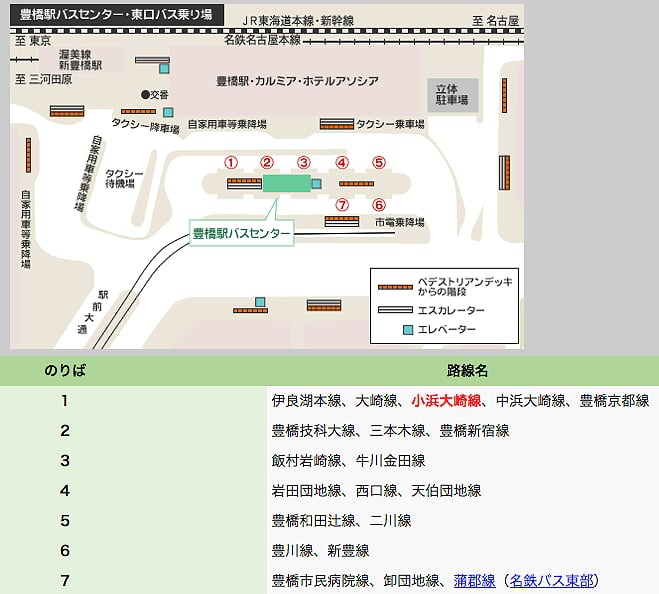Screen dimensions: 659x594
Task: Click the elevator icon in the legend
Action: click(408, 329)
